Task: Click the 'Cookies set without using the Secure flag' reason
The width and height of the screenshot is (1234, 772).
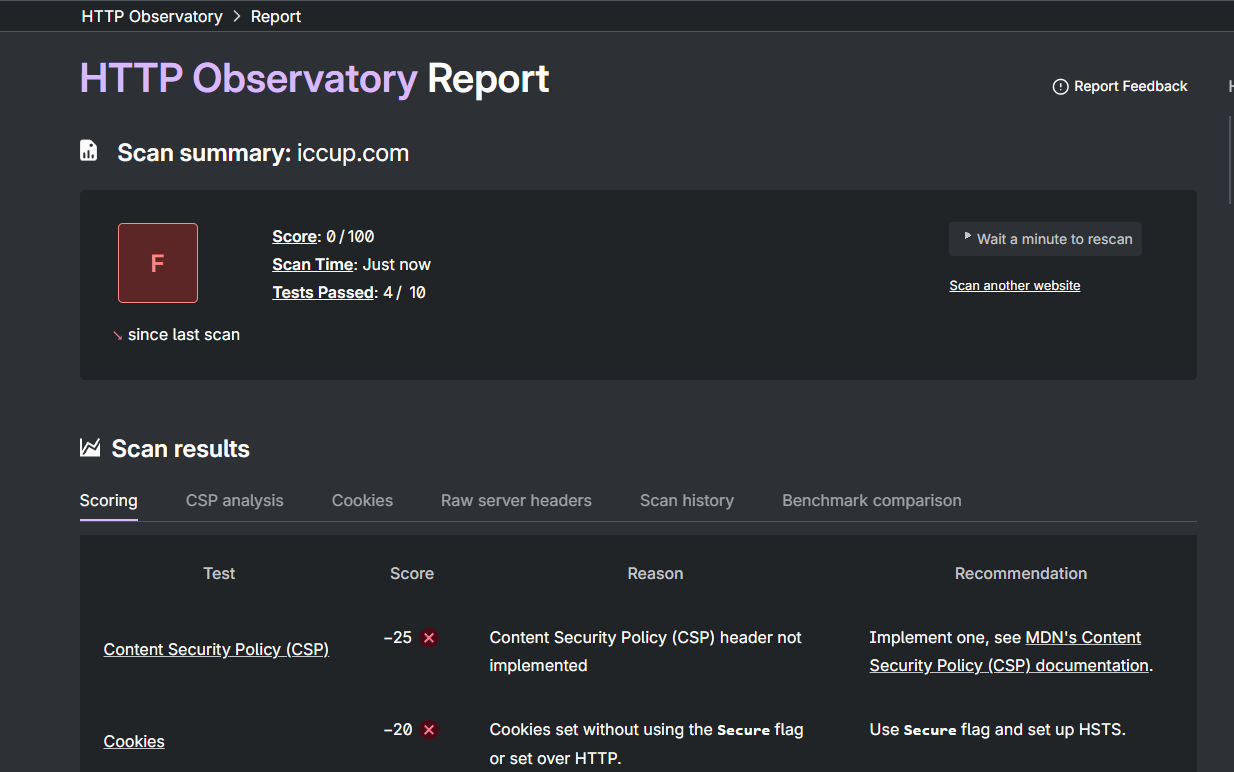Action: tap(646, 744)
